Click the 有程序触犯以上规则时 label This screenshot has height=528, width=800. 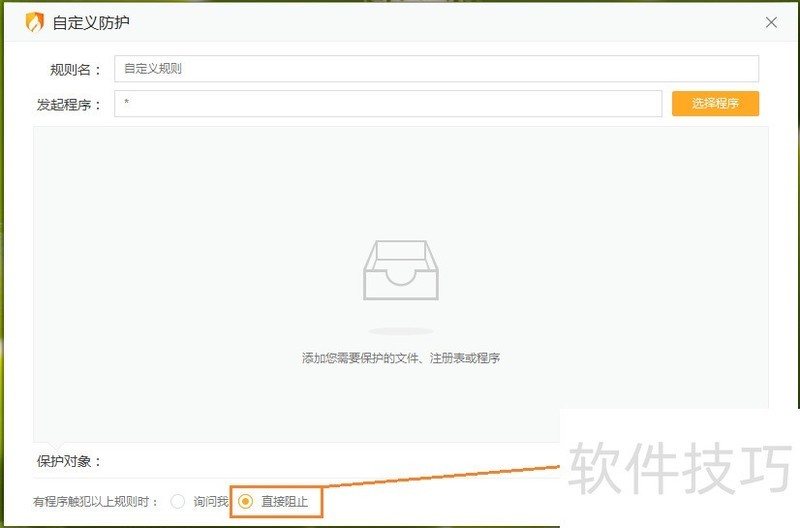96,501
